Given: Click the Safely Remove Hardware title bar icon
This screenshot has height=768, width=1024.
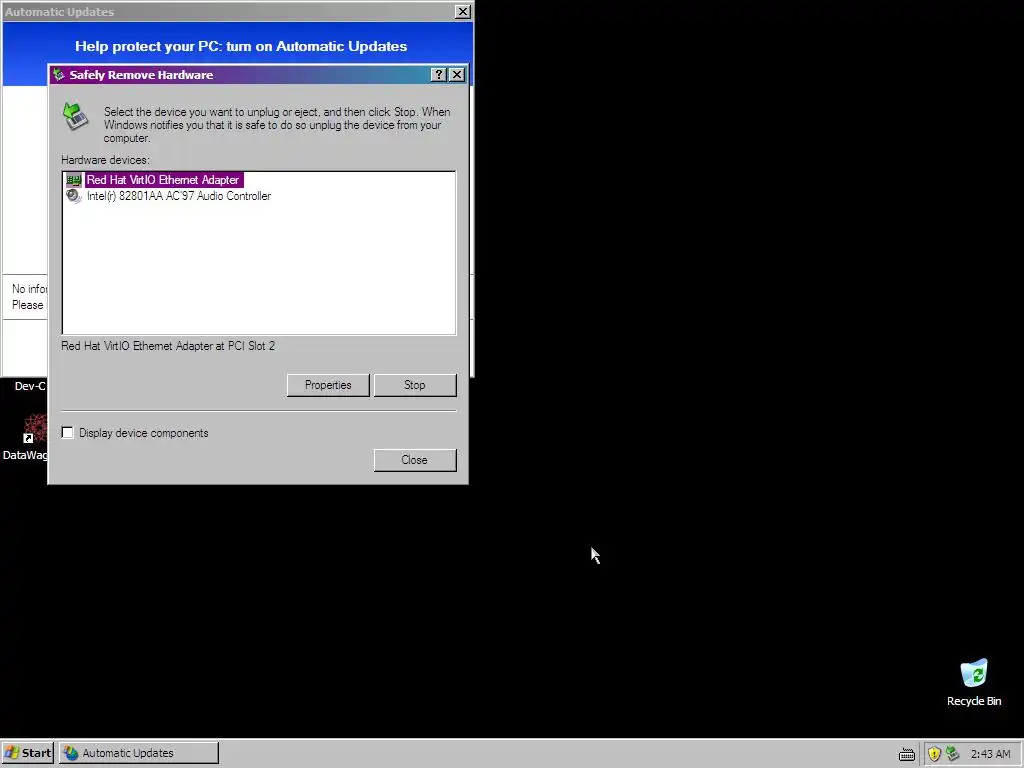Looking at the screenshot, I should click(x=59, y=74).
